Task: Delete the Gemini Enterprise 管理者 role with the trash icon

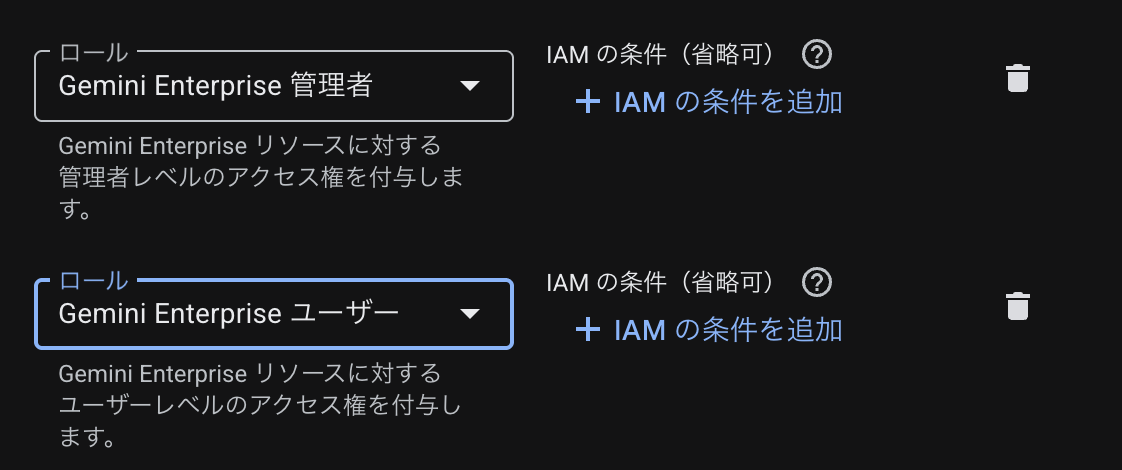Action: pyautogui.click(x=1018, y=78)
